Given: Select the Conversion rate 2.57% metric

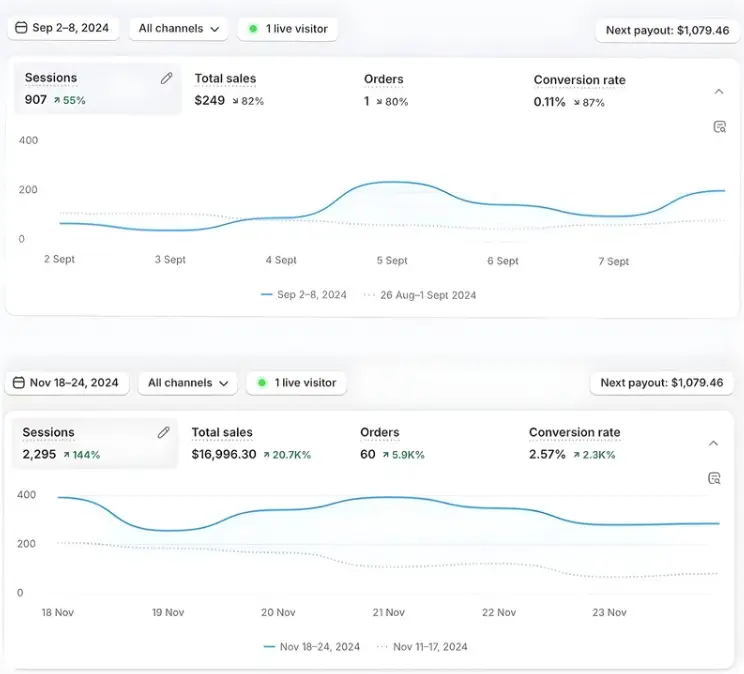Looking at the screenshot, I should click(574, 443).
